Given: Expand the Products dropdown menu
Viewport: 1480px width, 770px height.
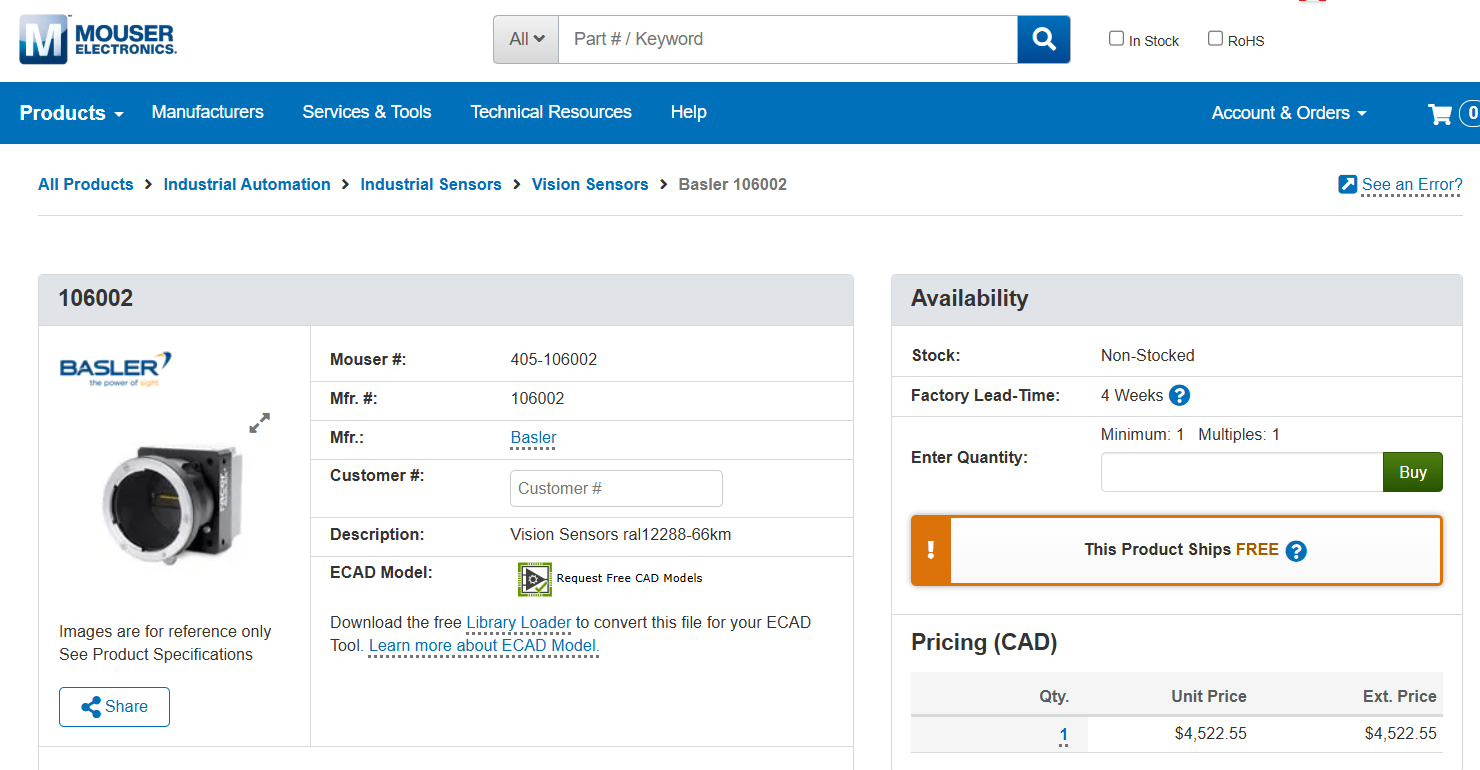Looking at the screenshot, I should pos(71,113).
